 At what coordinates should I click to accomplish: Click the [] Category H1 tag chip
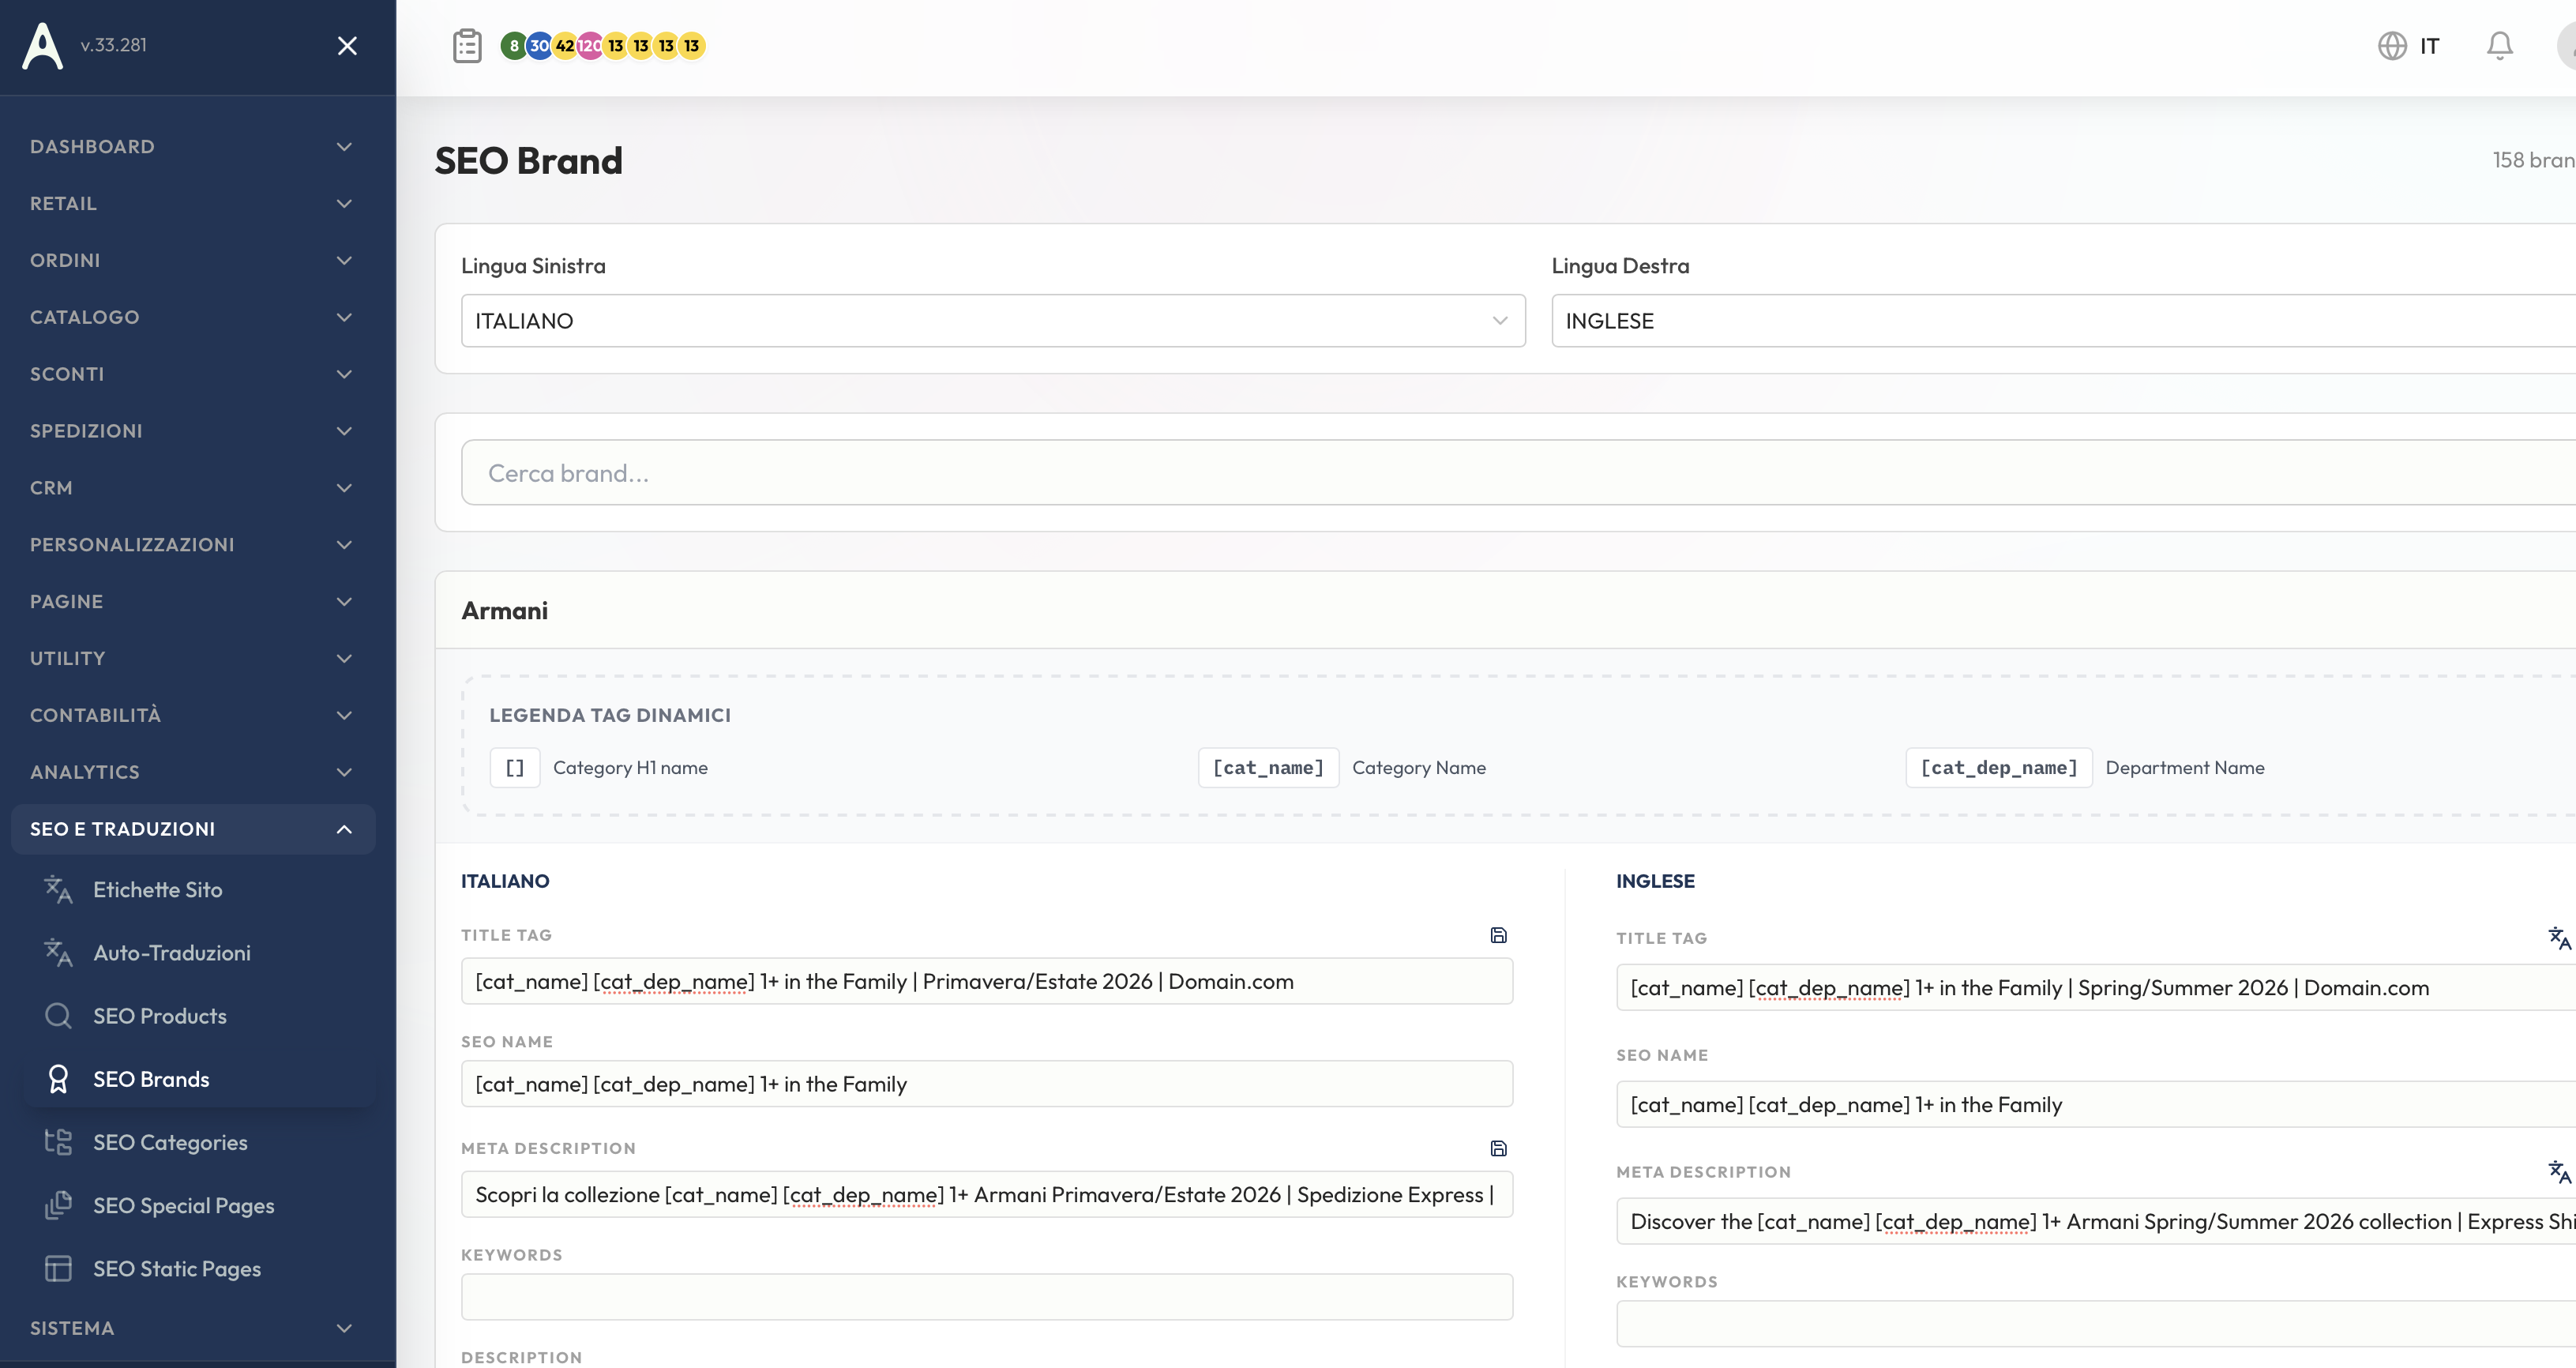coord(515,768)
